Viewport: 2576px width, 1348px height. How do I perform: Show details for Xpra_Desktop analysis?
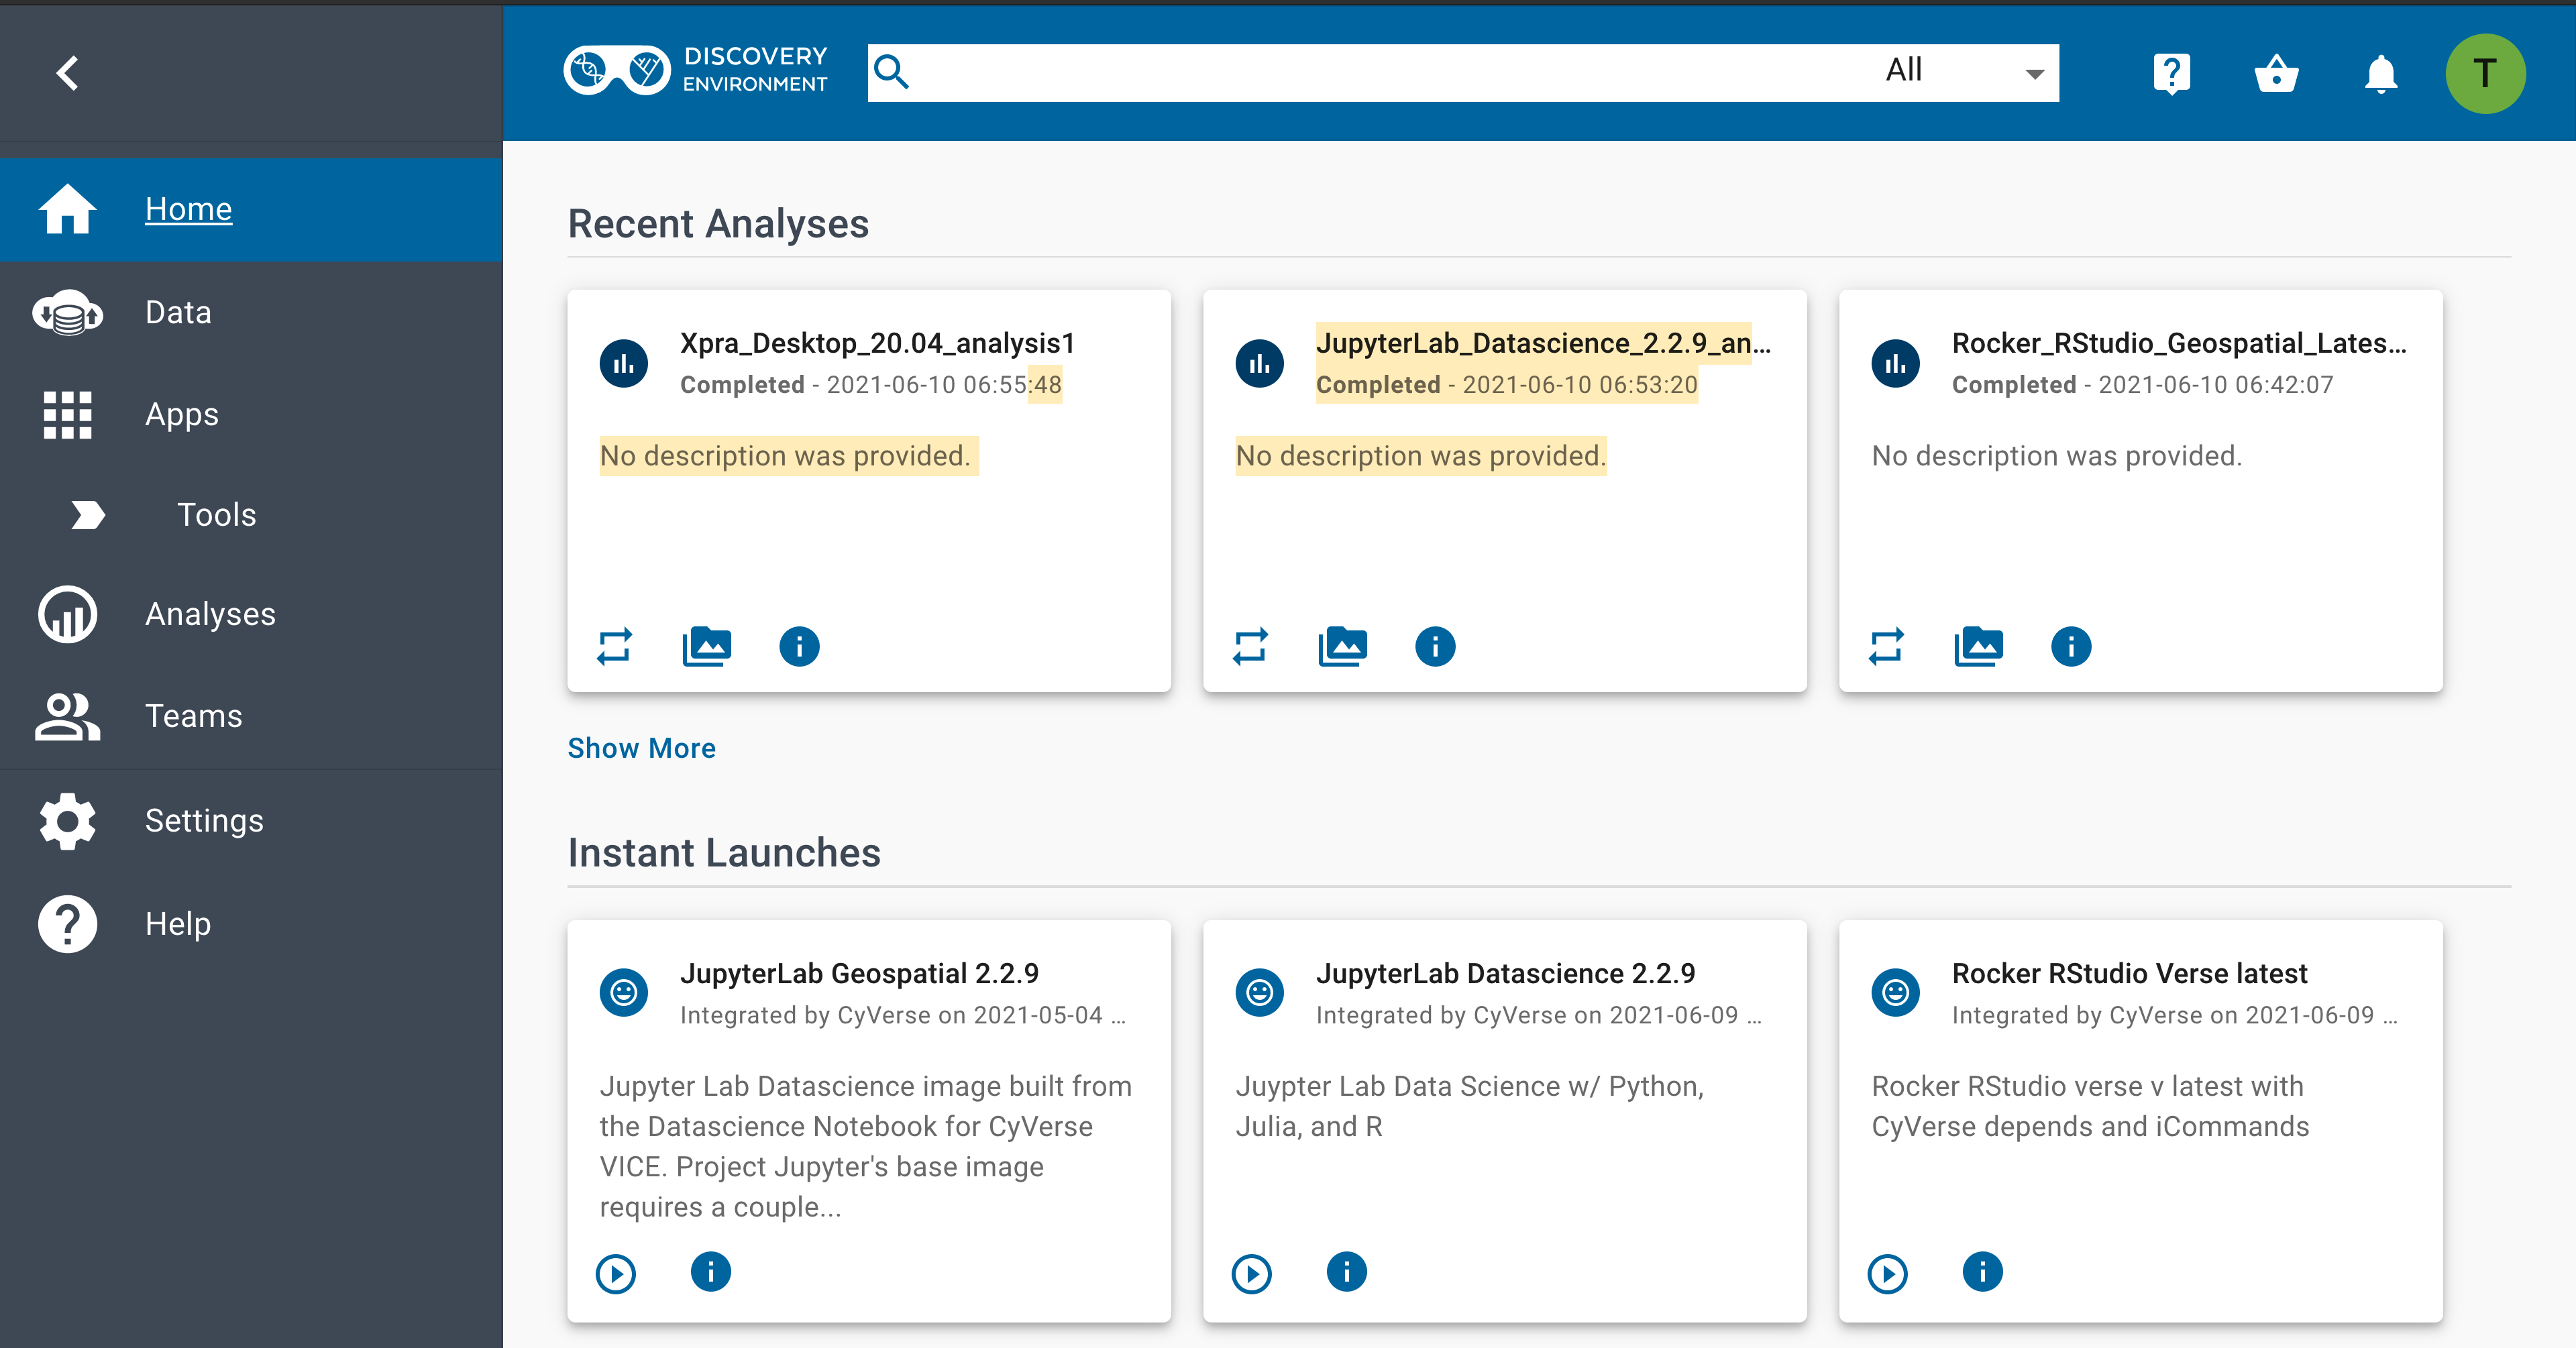tap(799, 646)
